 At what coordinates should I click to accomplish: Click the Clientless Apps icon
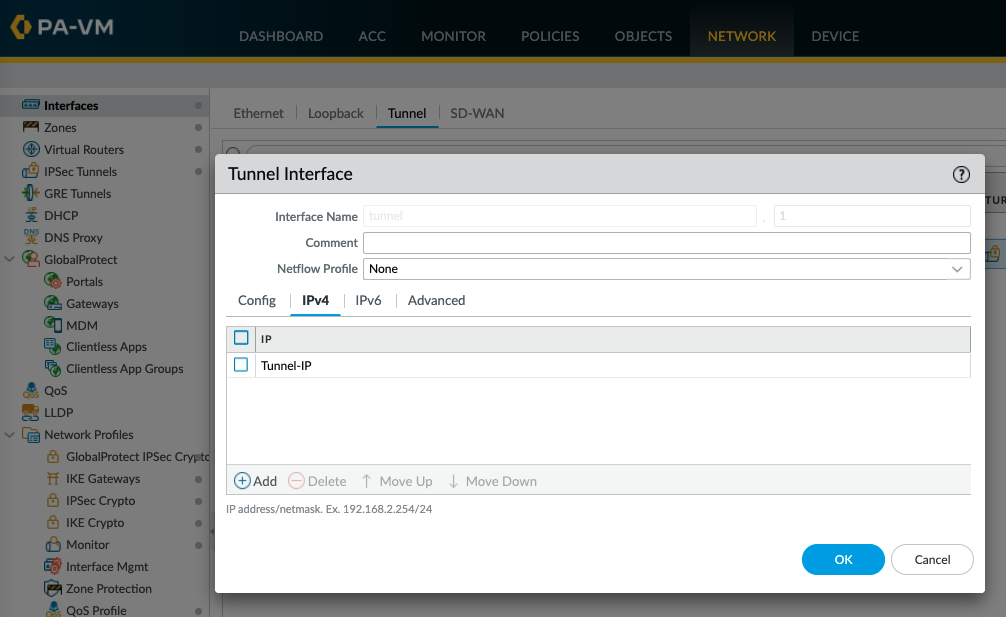tap(53, 346)
